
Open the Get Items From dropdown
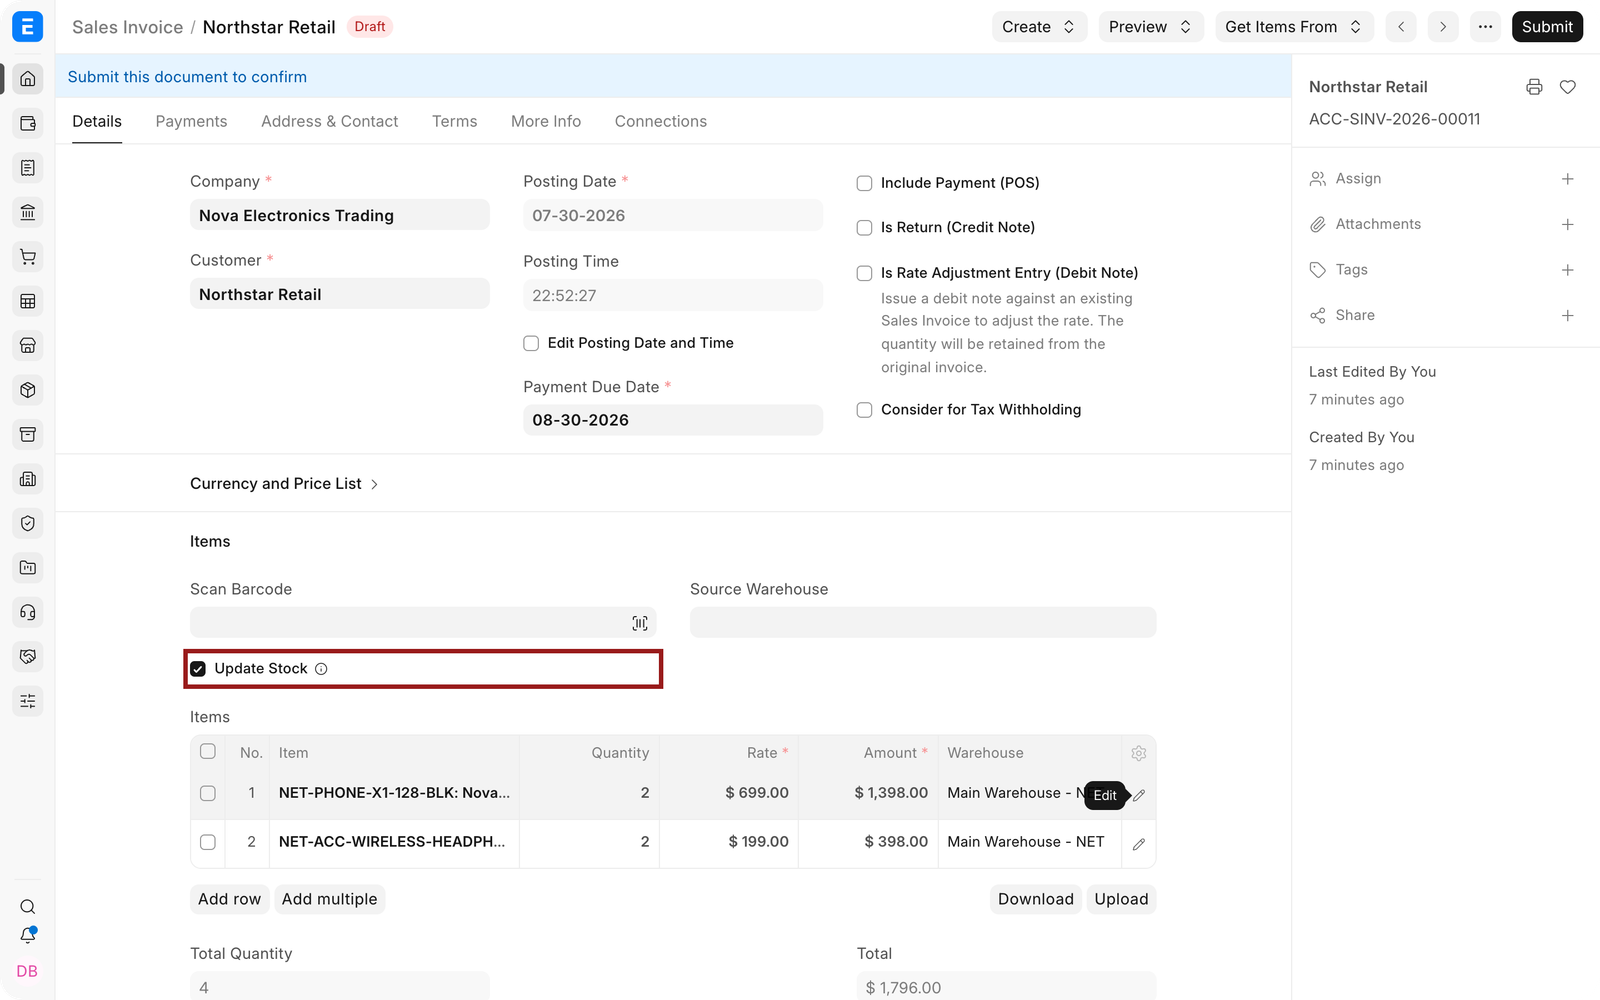point(1294,27)
